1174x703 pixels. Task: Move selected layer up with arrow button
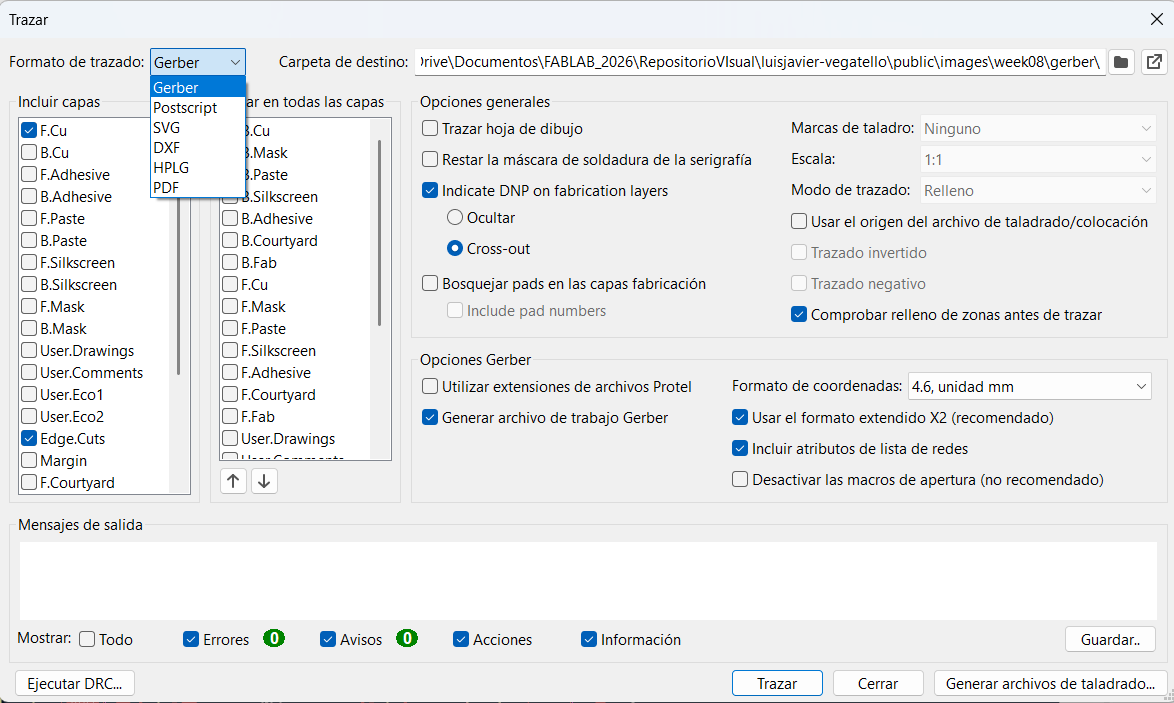coord(233,481)
